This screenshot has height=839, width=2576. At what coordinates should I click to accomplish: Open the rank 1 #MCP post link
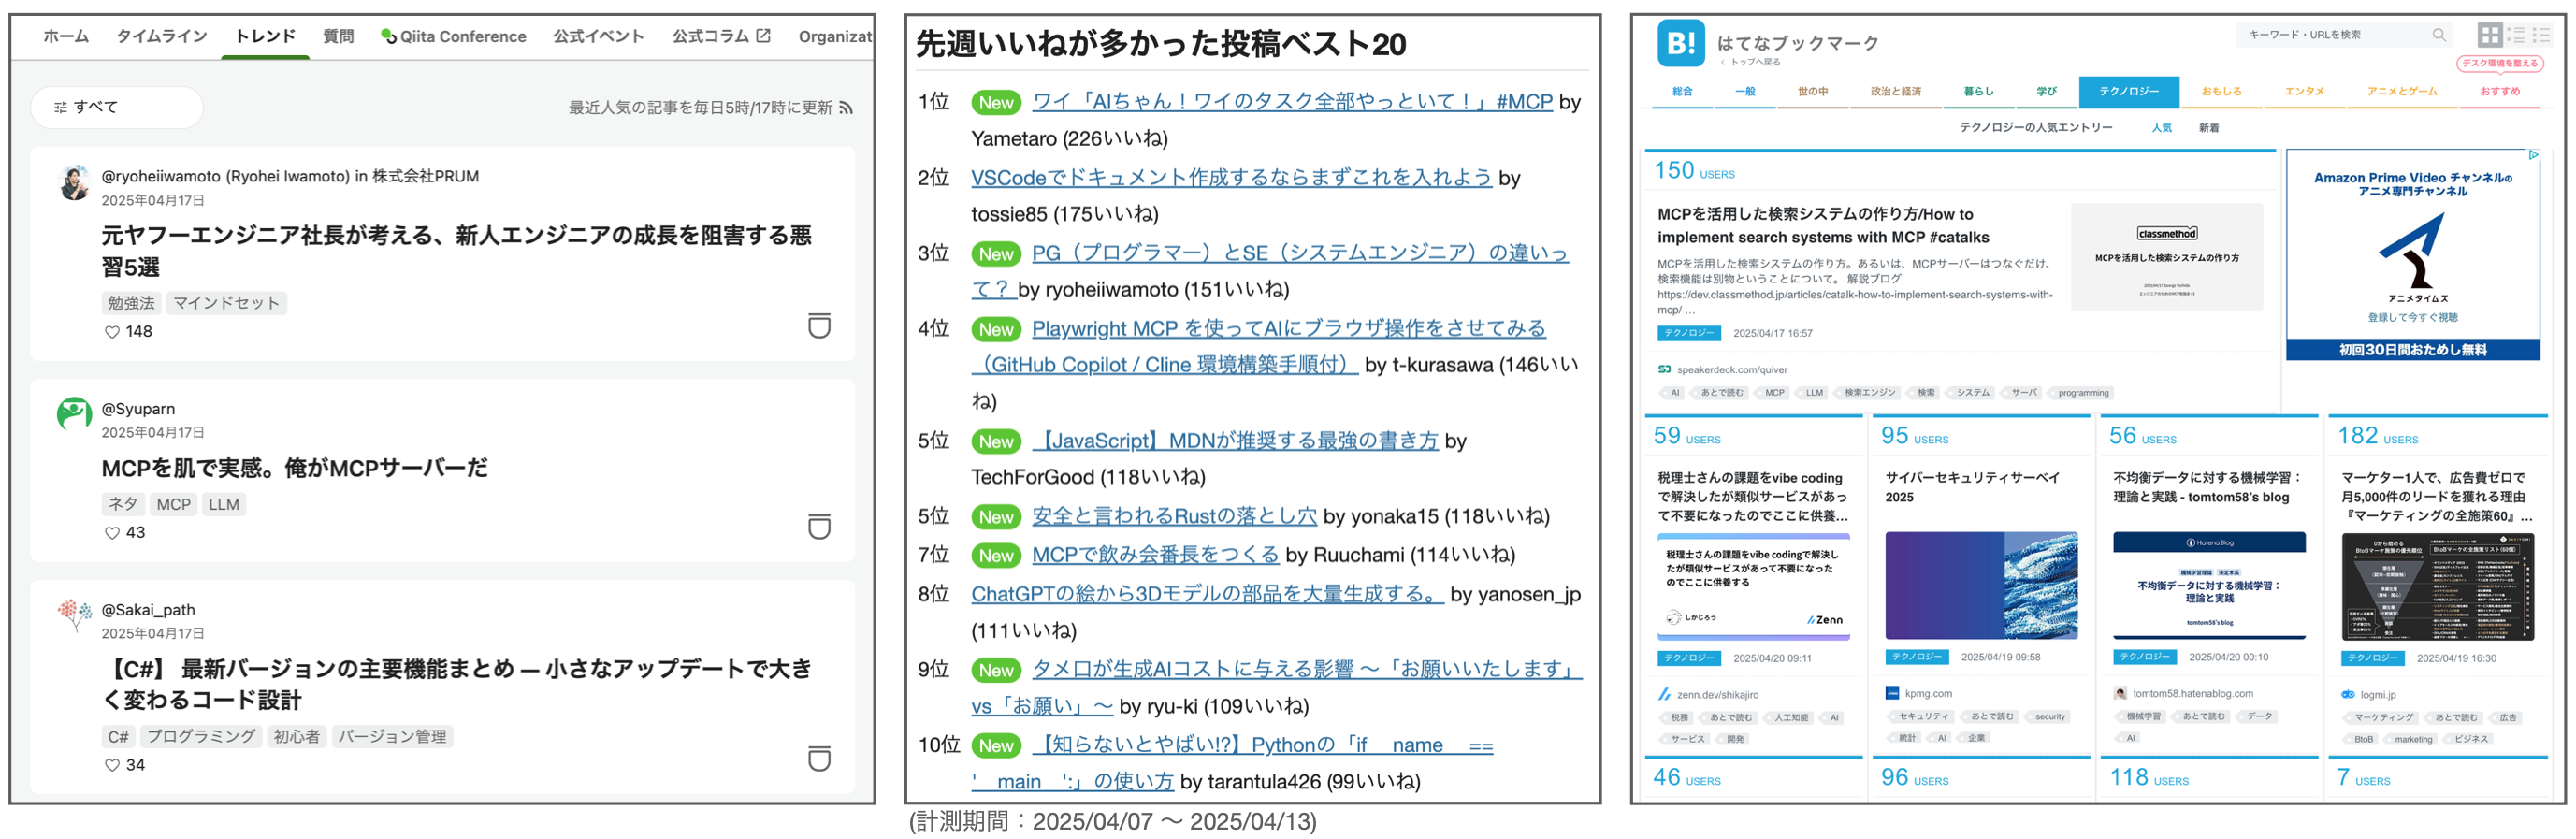point(1292,102)
